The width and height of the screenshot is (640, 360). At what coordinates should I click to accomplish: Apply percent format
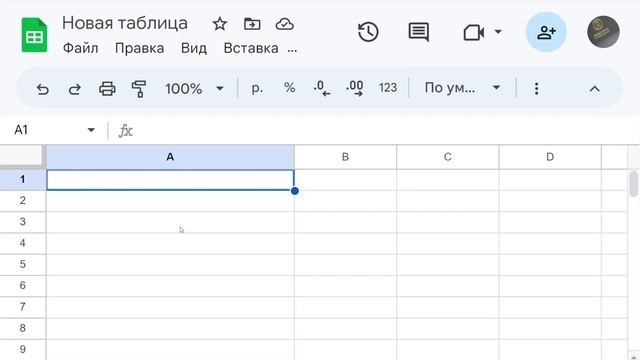289,88
